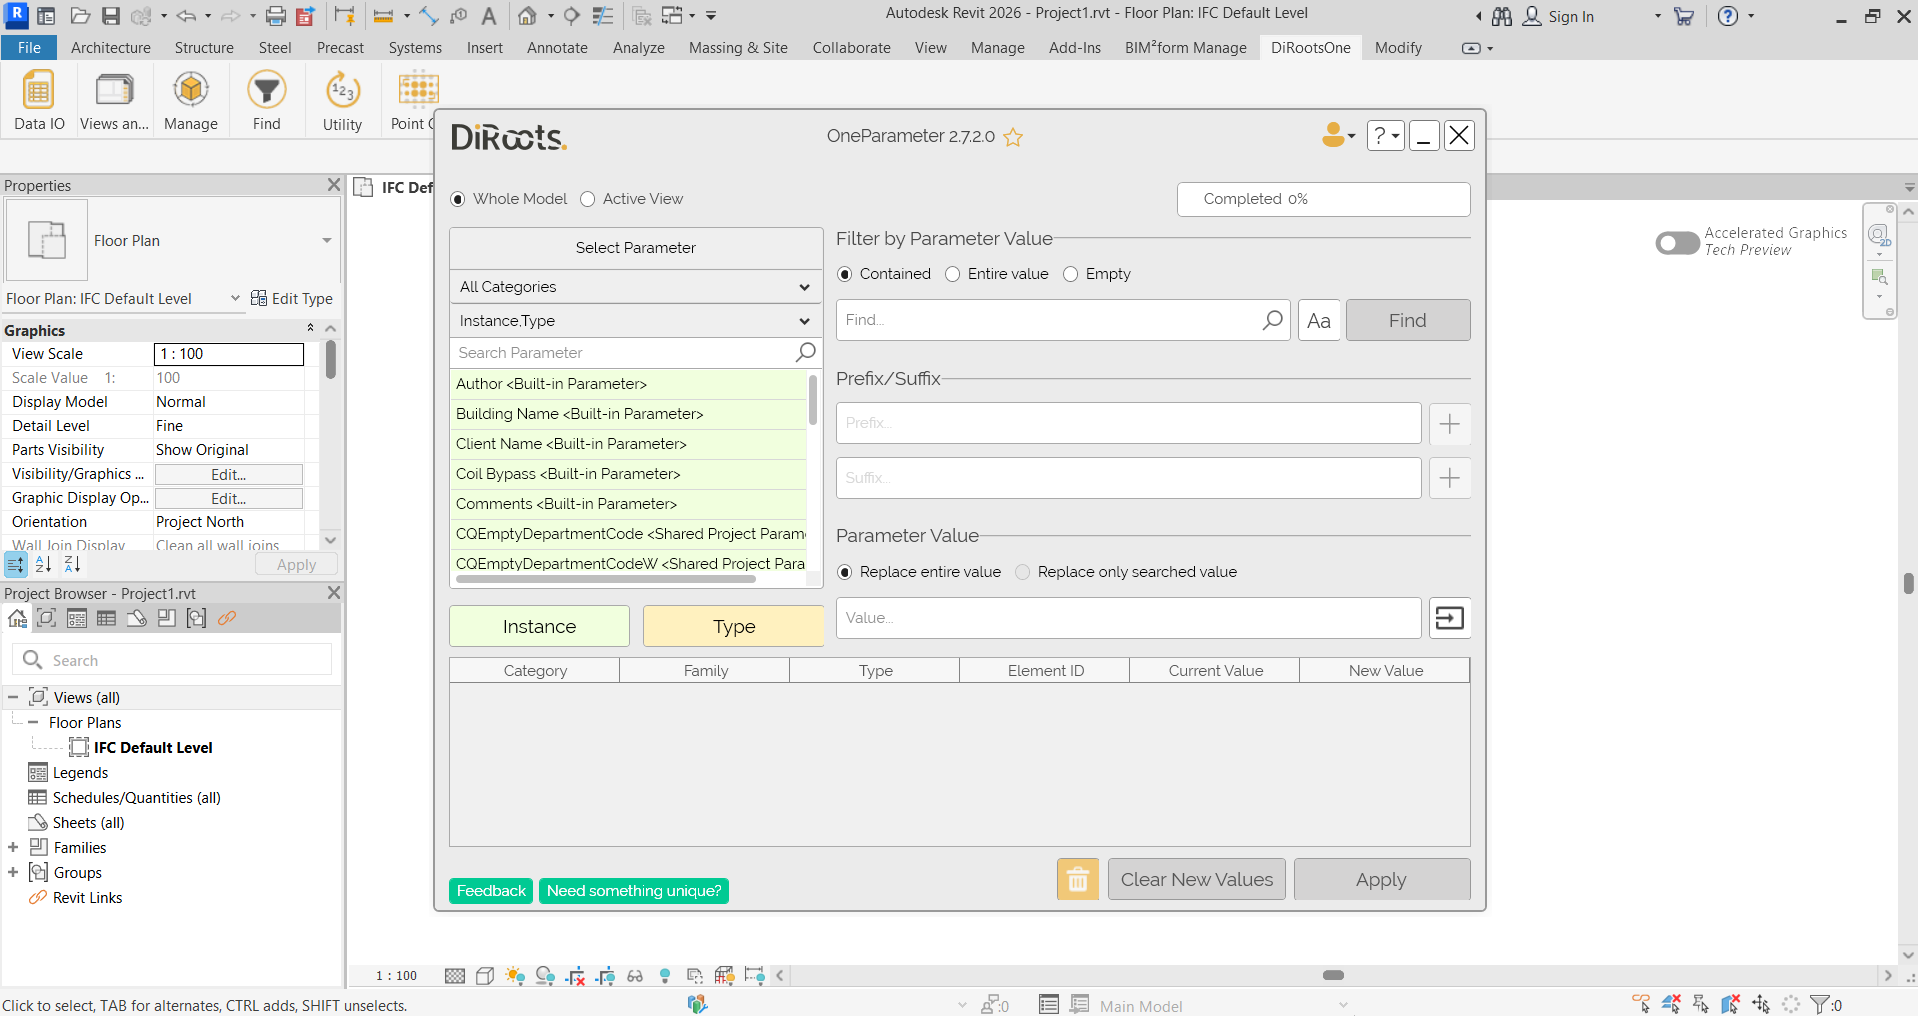Click the trash delete icon button

point(1078,879)
